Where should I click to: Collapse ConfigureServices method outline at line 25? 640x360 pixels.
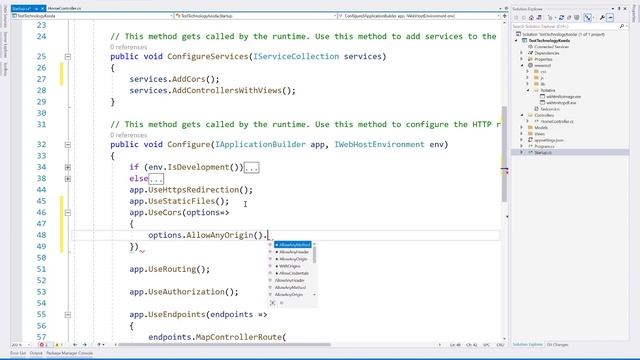click(68, 56)
